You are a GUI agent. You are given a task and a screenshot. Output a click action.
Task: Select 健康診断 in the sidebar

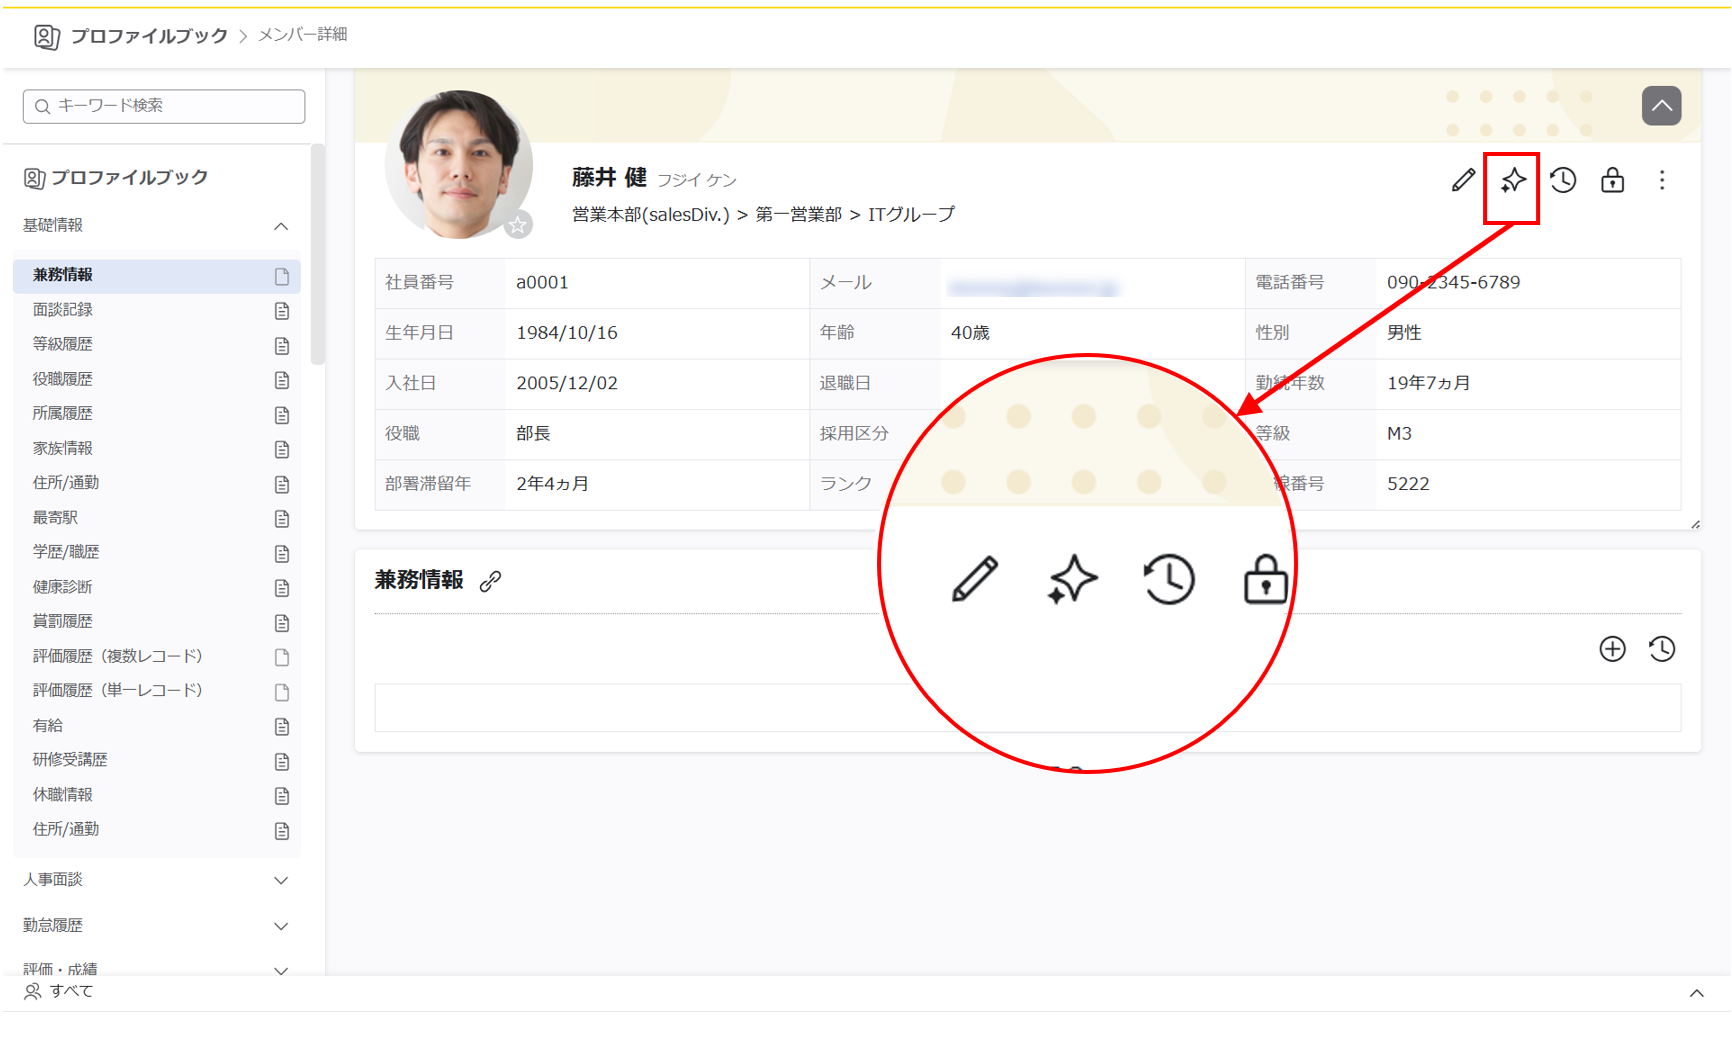point(63,587)
